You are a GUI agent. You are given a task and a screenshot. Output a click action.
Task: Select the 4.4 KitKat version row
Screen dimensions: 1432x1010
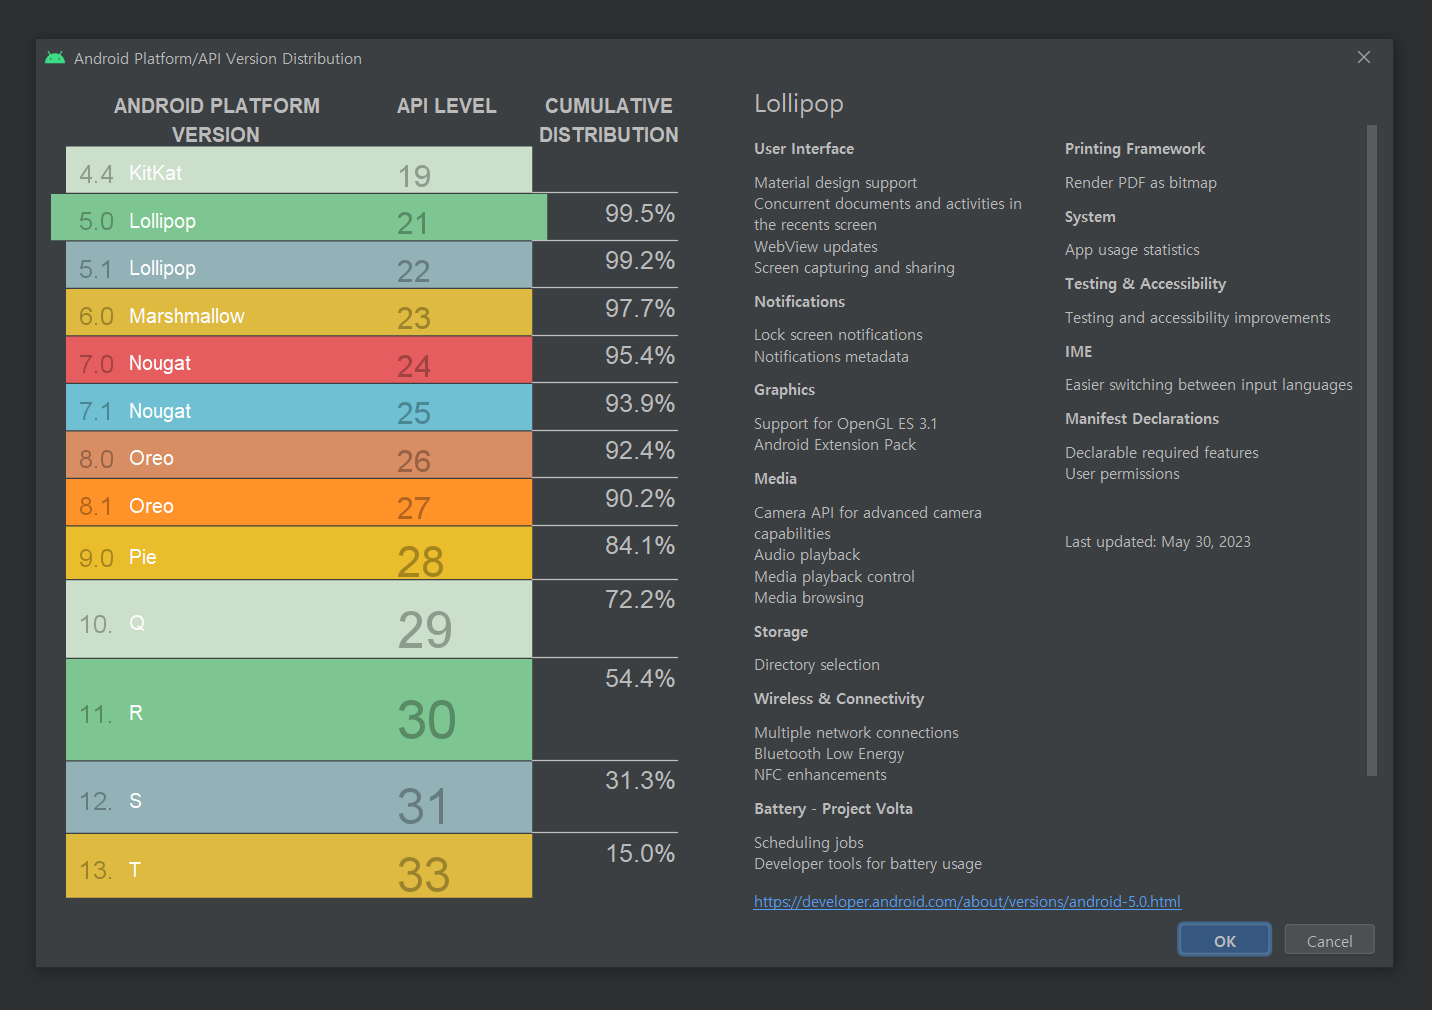pyautogui.click(x=299, y=170)
